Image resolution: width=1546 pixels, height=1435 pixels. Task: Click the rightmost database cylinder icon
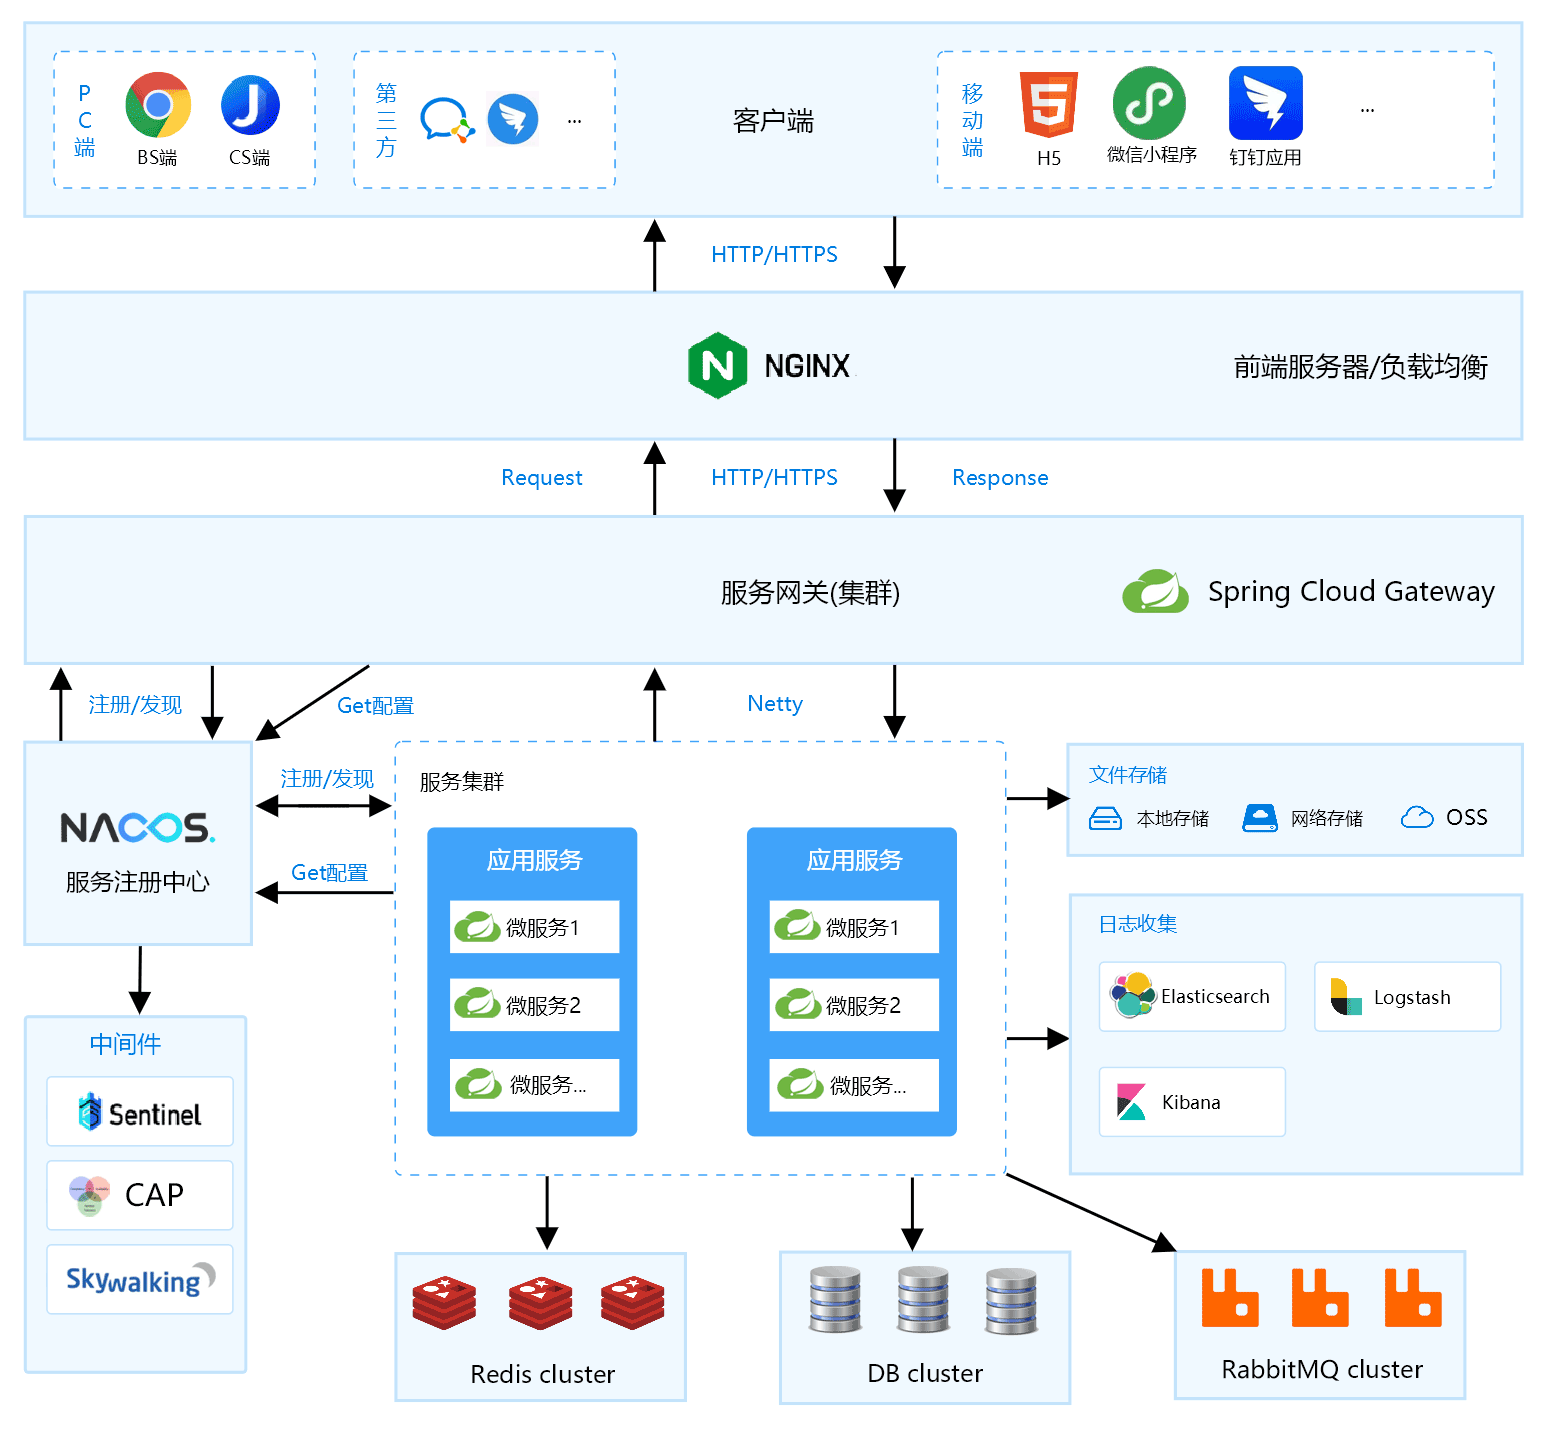click(x=1011, y=1301)
